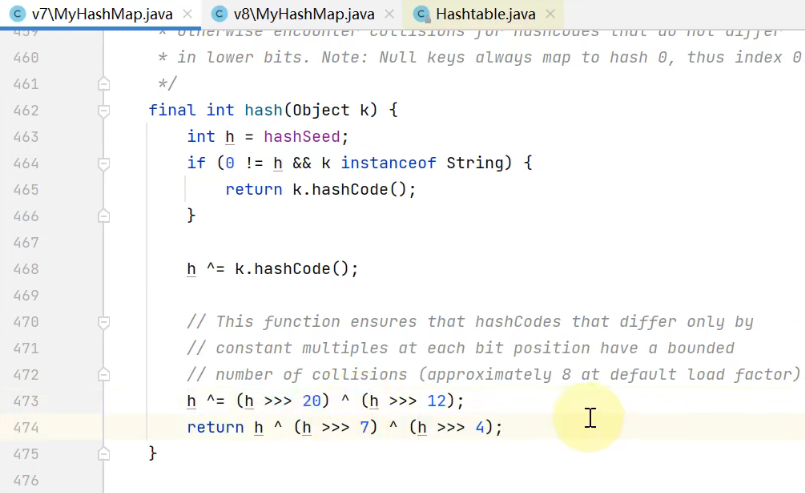Click line number 474 in the gutter
Screen dimensions: 805x493
(x=26, y=427)
